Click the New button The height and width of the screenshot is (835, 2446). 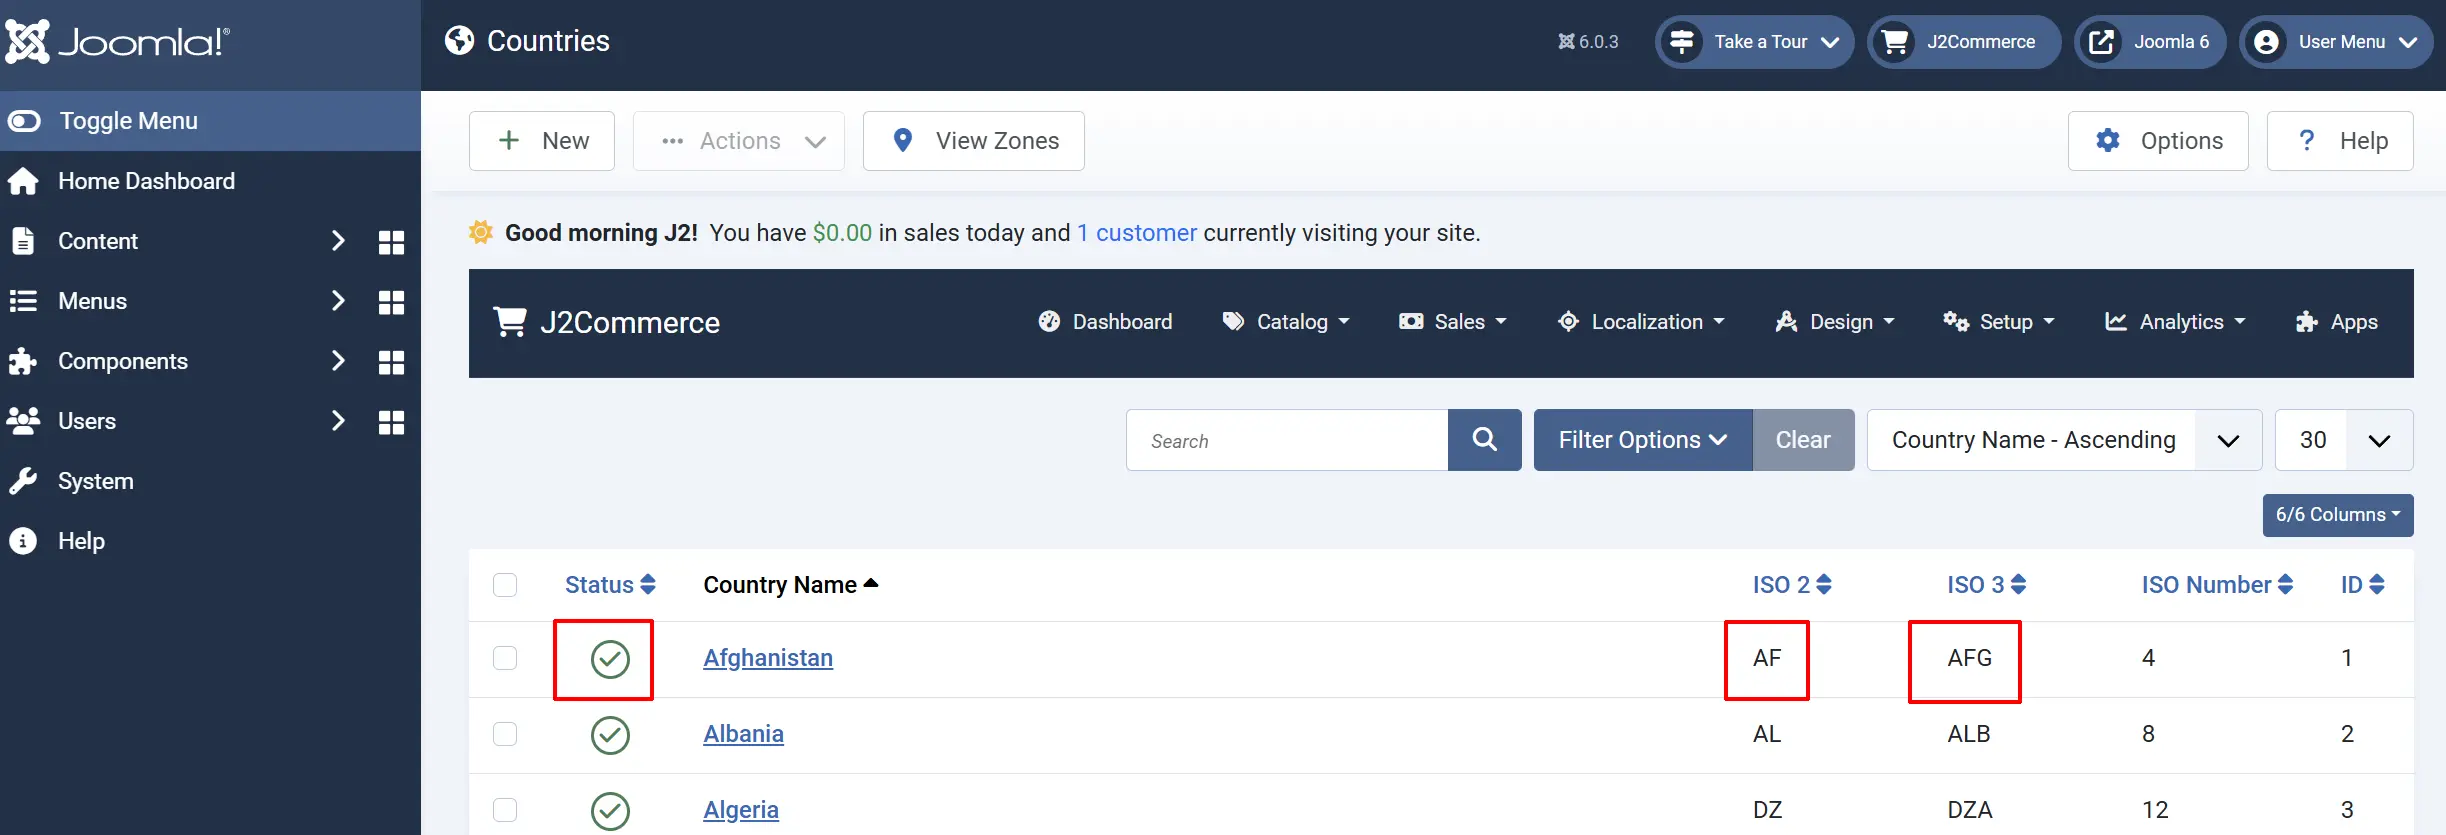[542, 141]
